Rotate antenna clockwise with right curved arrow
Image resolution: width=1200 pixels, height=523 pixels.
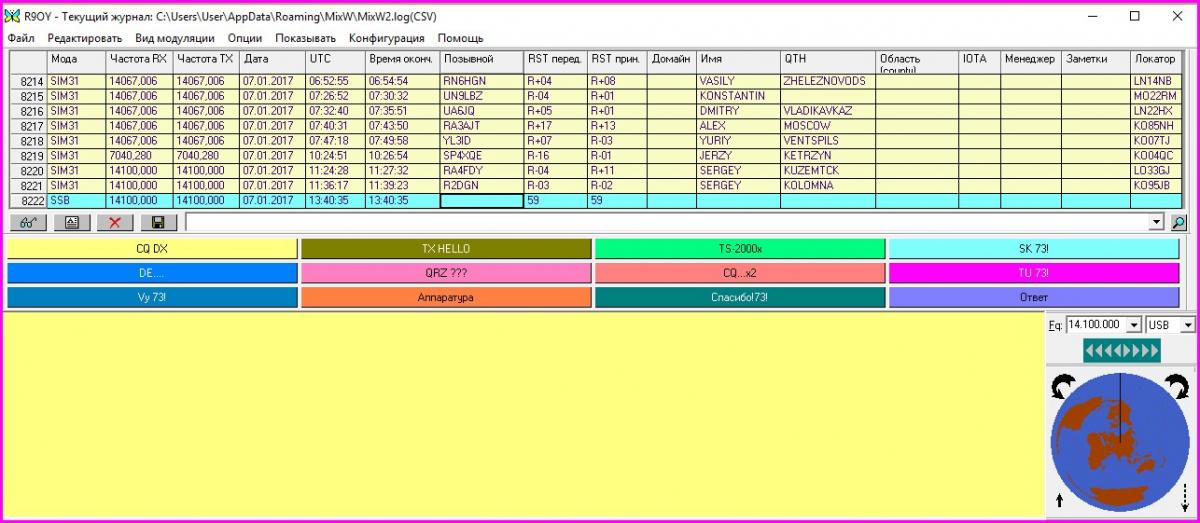pyautogui.click(x=1178, y=382)
